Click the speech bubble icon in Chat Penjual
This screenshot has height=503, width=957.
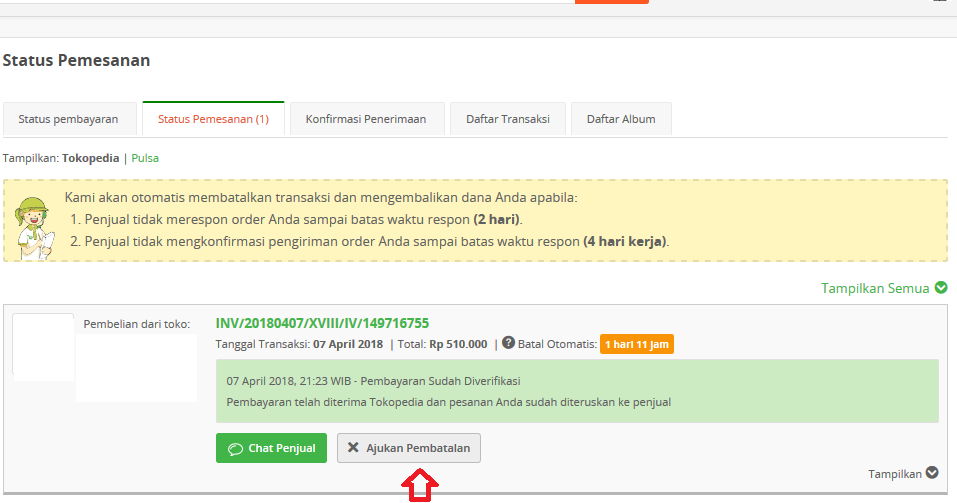(x=235, y=449)
